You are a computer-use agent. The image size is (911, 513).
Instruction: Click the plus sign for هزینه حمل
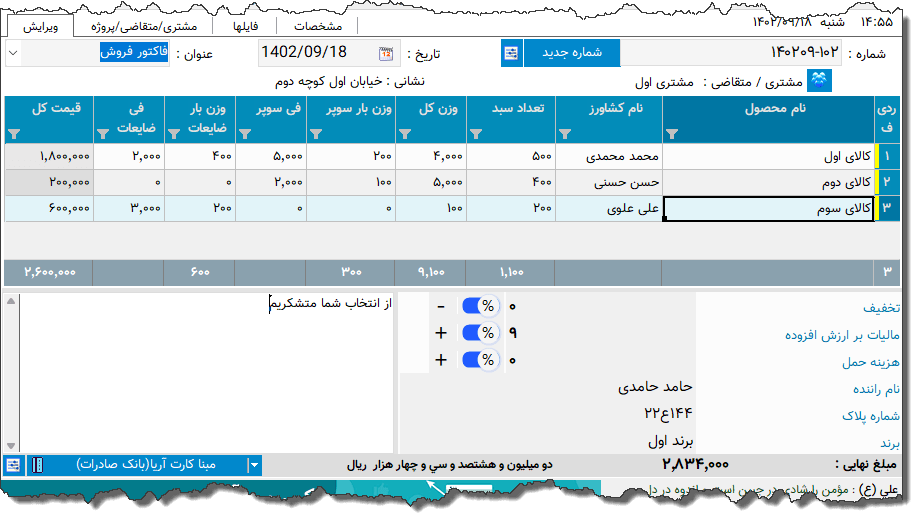pyautogui.click(x=441, y=360)
